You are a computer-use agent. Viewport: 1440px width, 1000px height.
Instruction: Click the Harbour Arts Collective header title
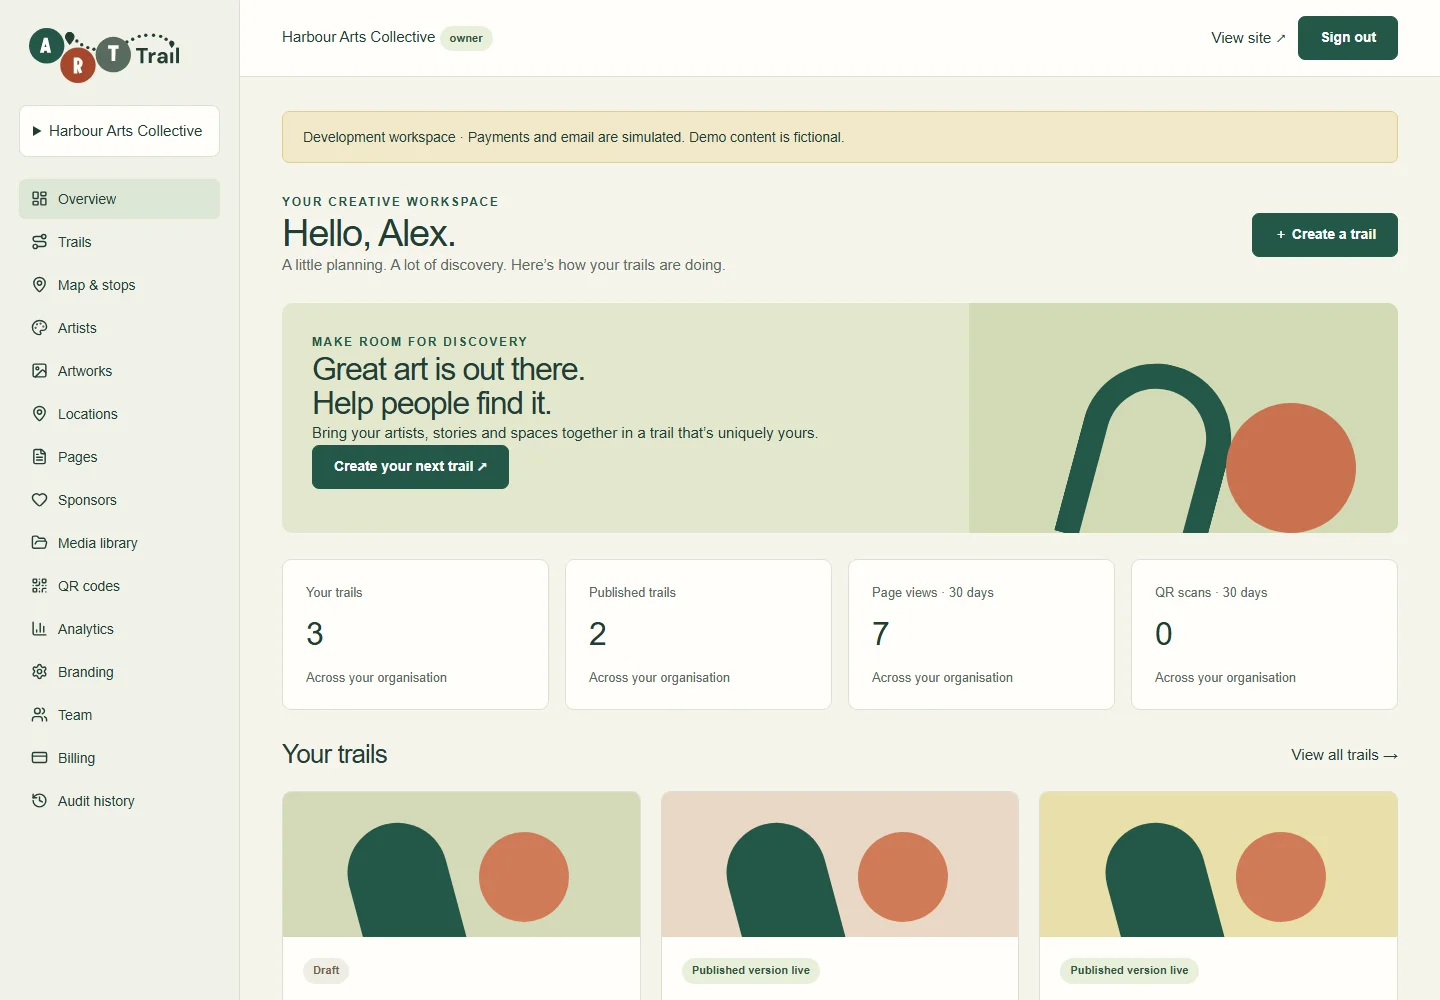(358, 37)
